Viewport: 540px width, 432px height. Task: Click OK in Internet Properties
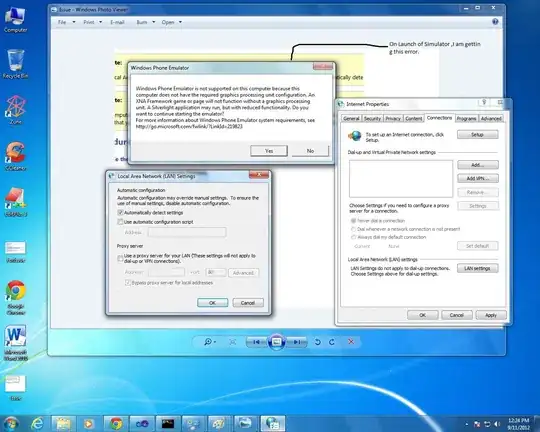point(423,315)
